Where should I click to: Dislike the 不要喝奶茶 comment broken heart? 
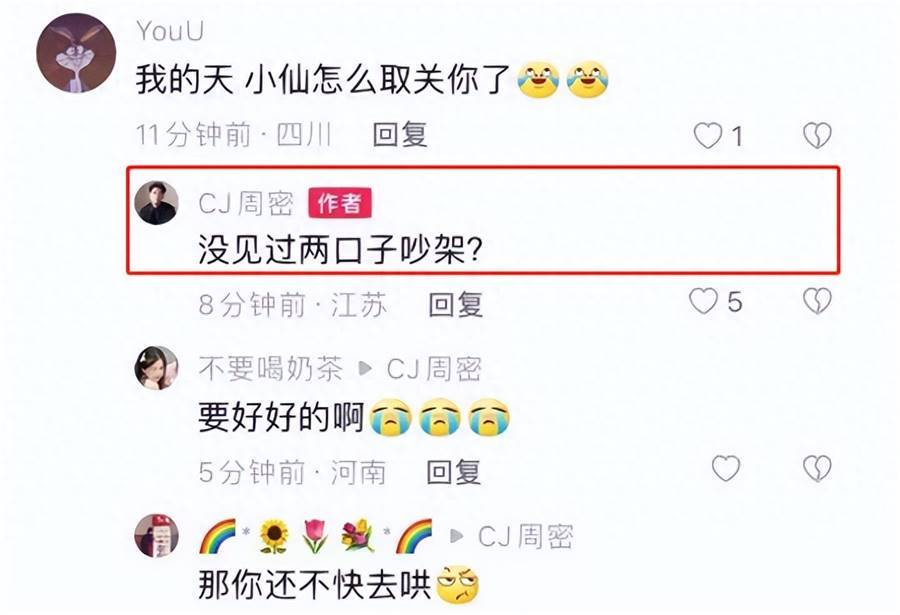(817, 469)
